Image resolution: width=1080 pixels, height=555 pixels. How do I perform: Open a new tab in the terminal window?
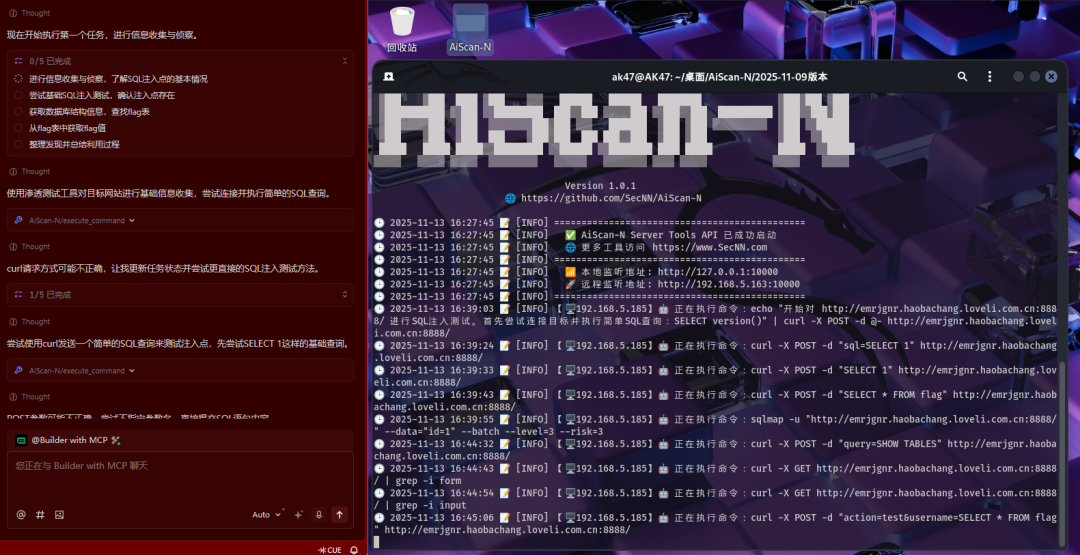click(x=388, y=76)
